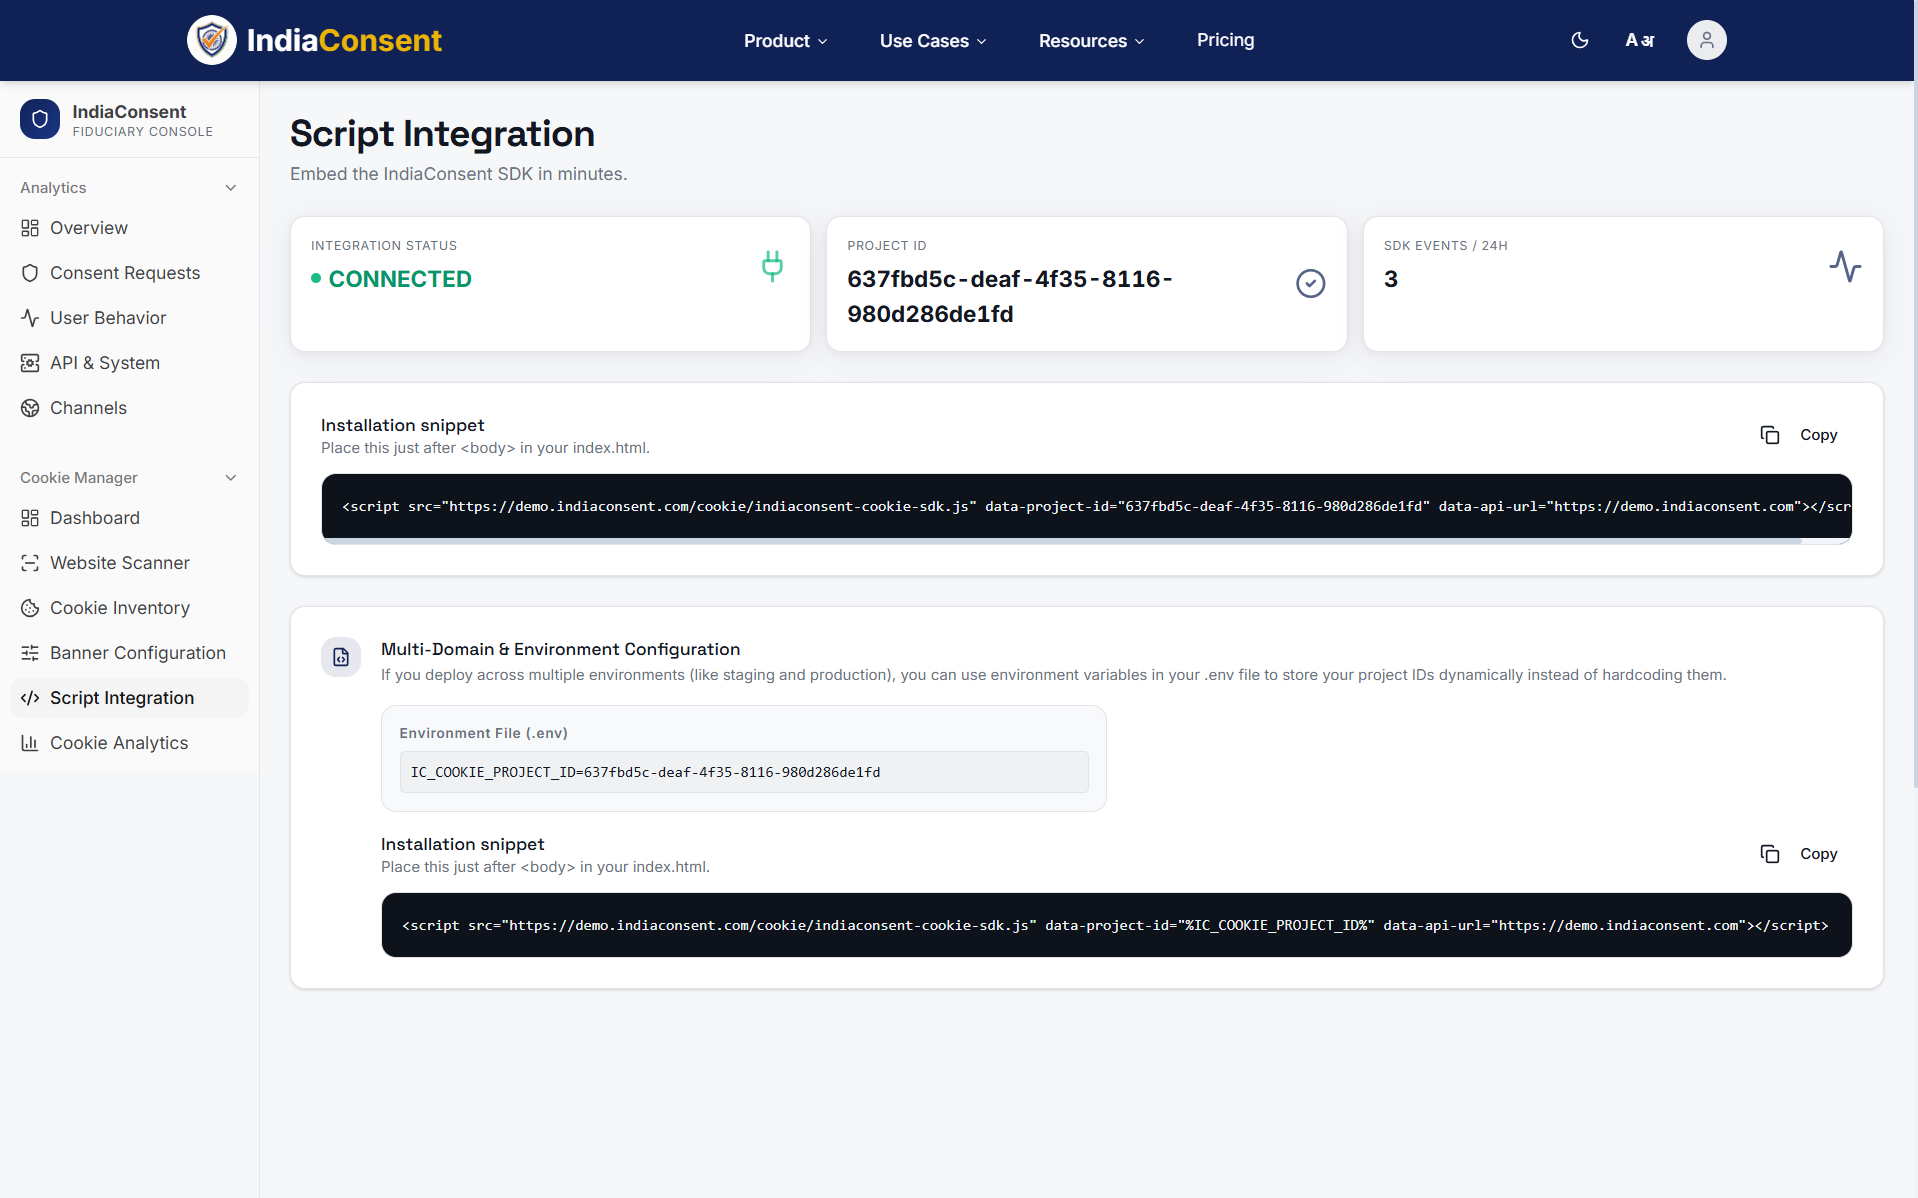The height and width of the screenshot is (1198, 1918).
Task: Click the horizontal scrollbar under the first snippet
Action: (x=1062, y=541)
